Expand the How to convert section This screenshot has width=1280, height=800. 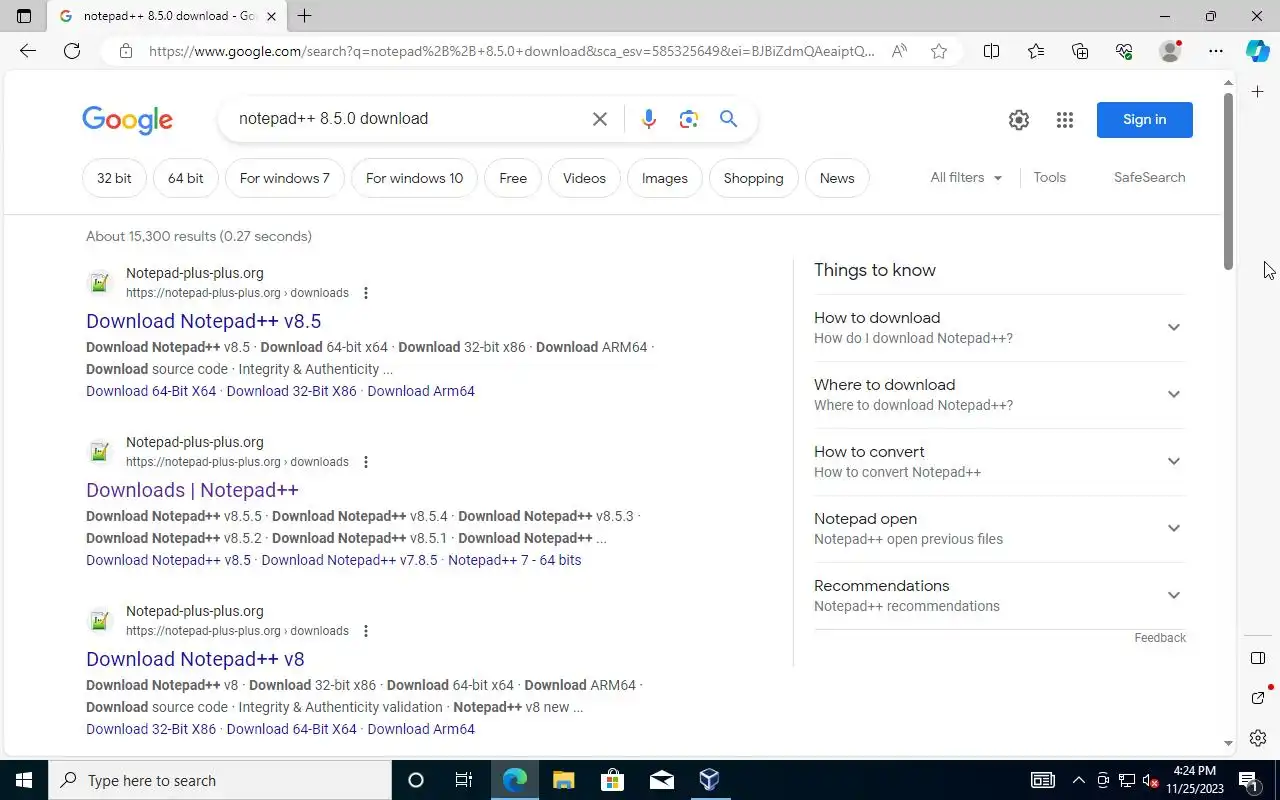pos(1000,461)
